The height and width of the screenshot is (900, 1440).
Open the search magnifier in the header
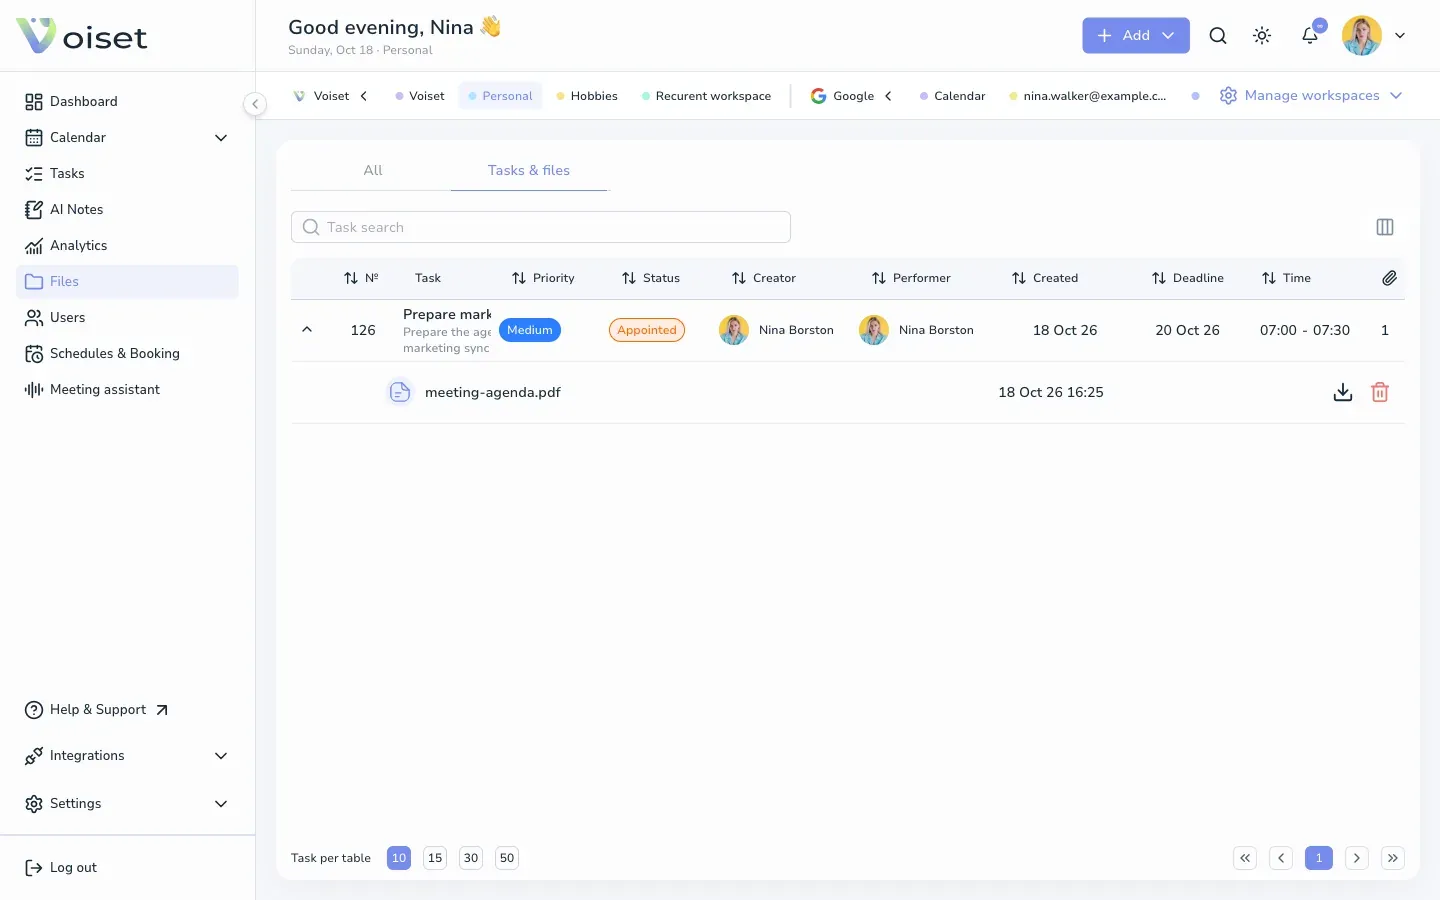coord(1217,36)
